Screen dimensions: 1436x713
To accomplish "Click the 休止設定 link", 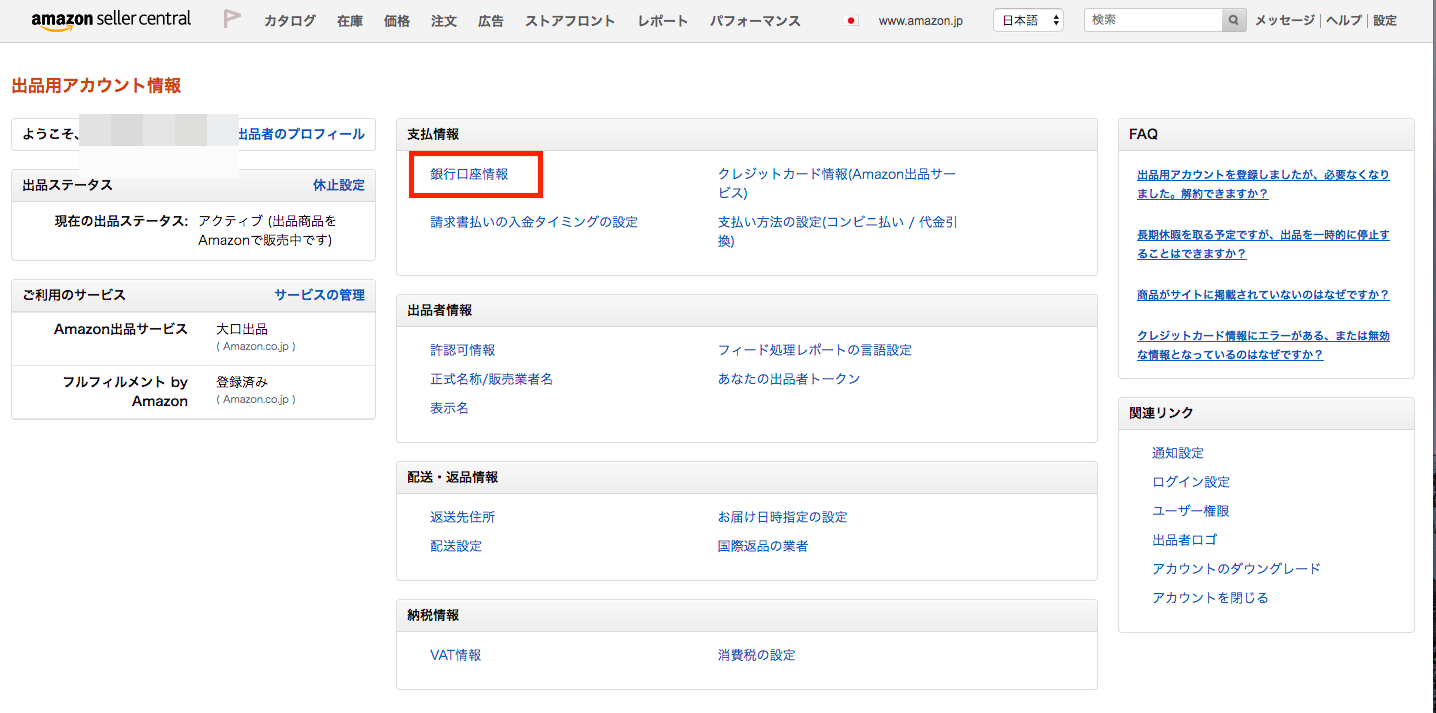I will pos(339,185).
